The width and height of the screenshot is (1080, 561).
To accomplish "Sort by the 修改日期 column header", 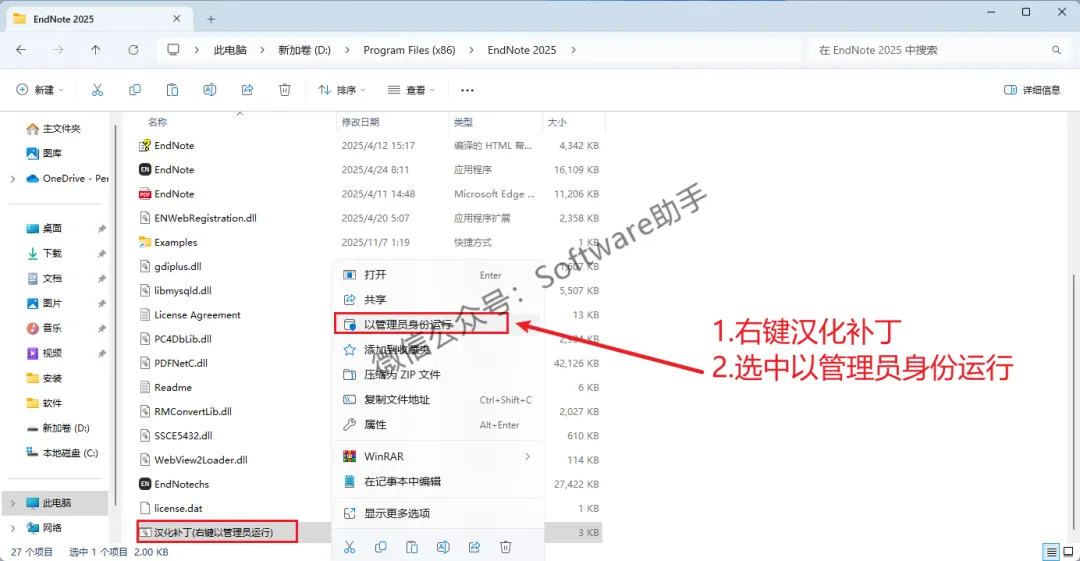I will tap(360, 122).
